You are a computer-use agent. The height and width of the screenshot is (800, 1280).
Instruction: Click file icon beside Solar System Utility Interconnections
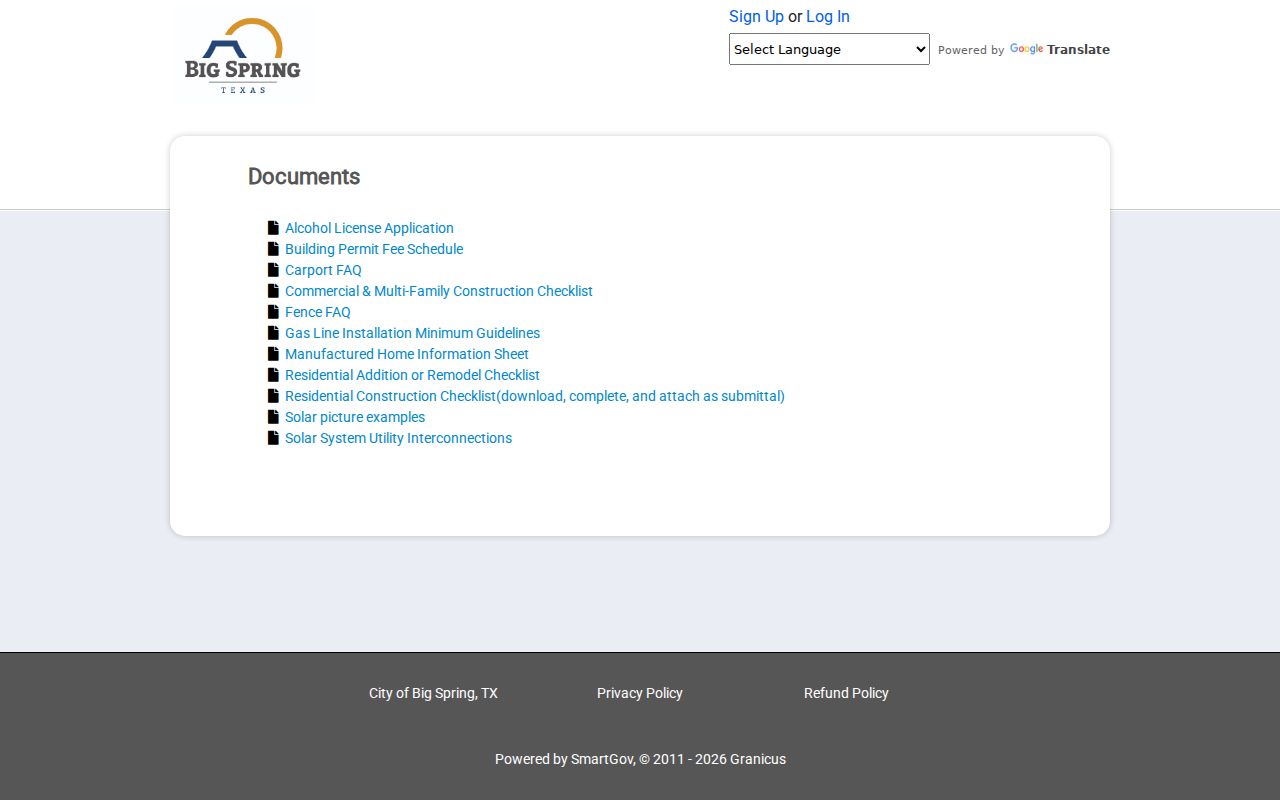tap(273, 438)
